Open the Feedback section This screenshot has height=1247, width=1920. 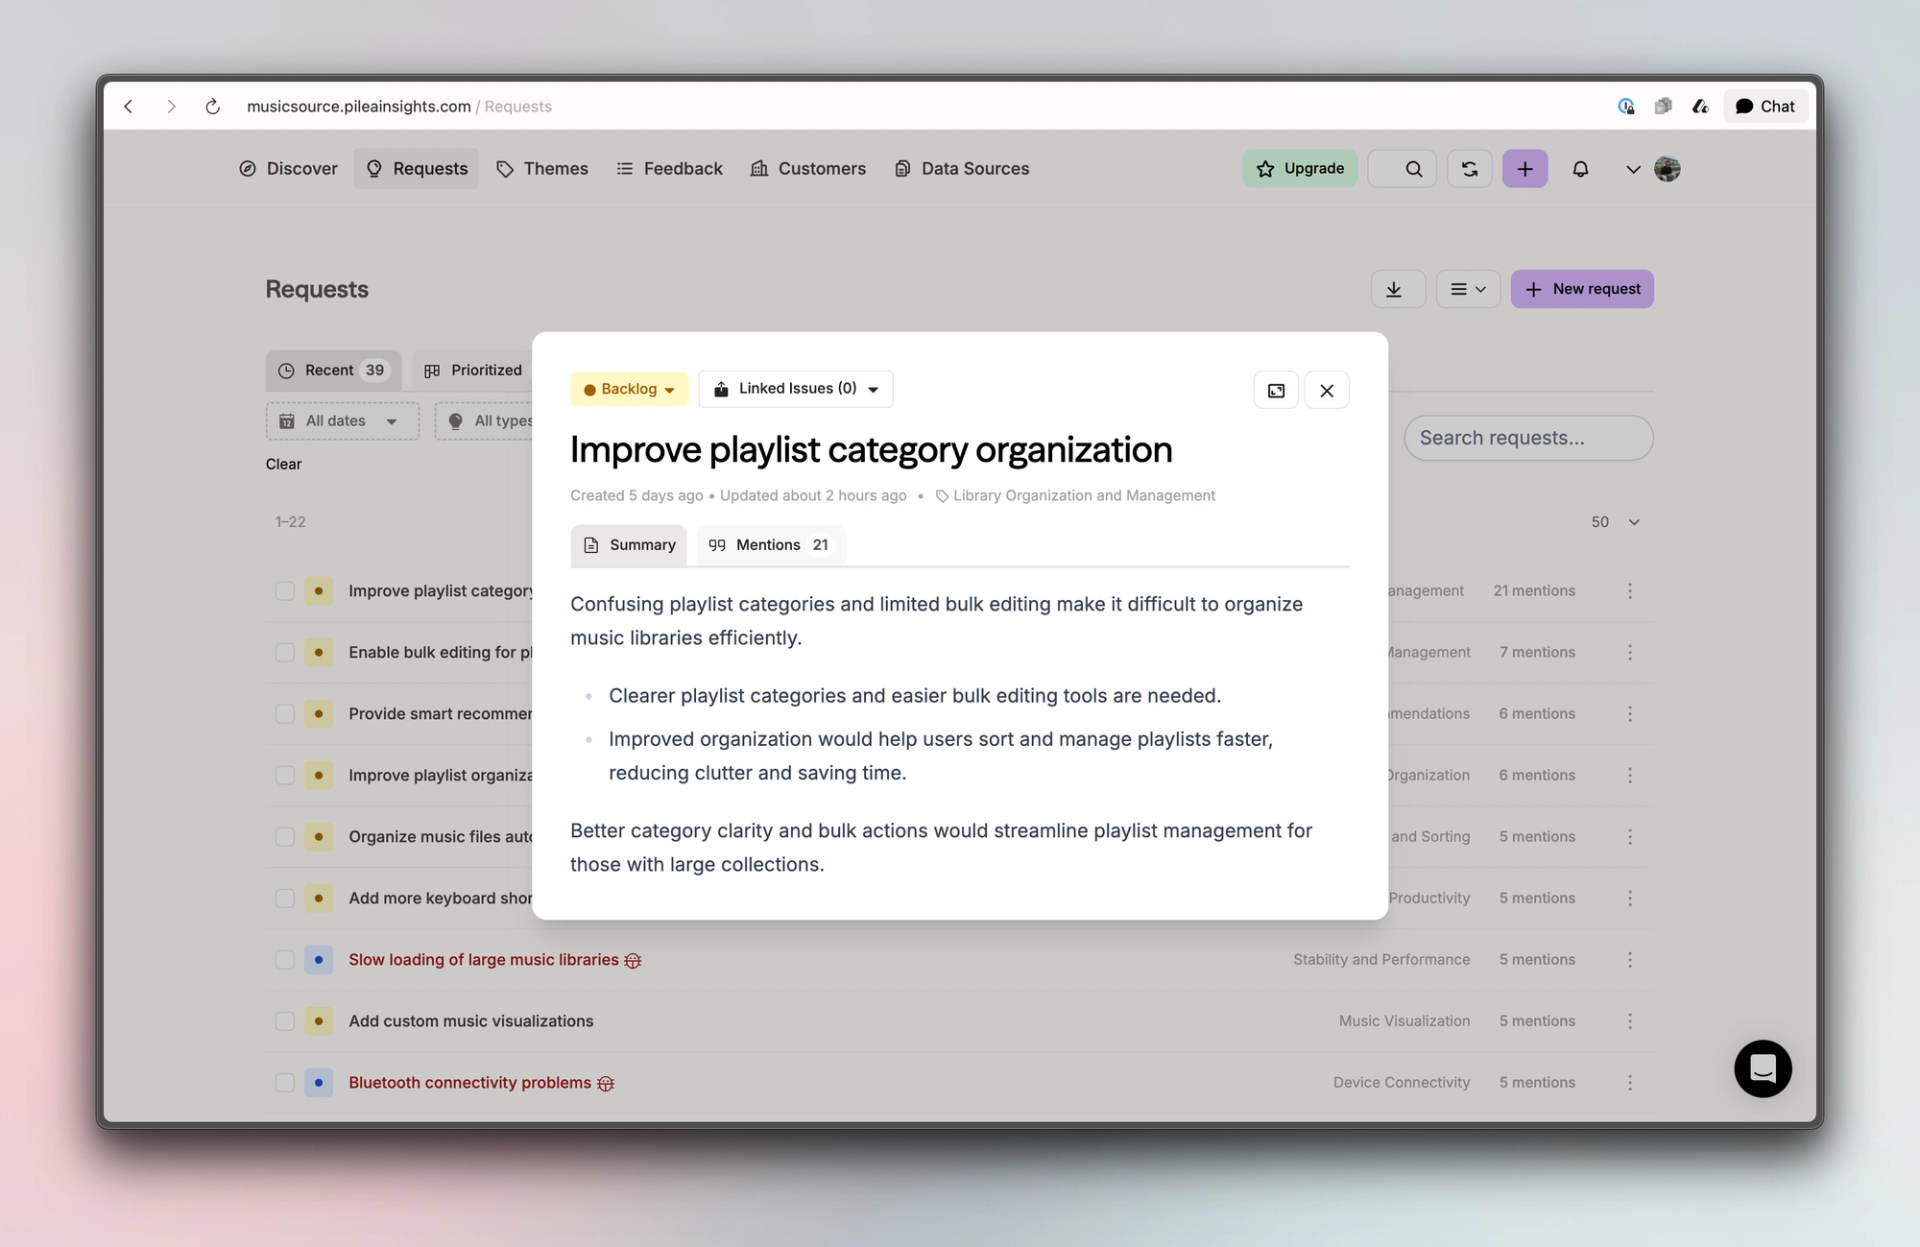pyautogui.click(x=669, y=168)
